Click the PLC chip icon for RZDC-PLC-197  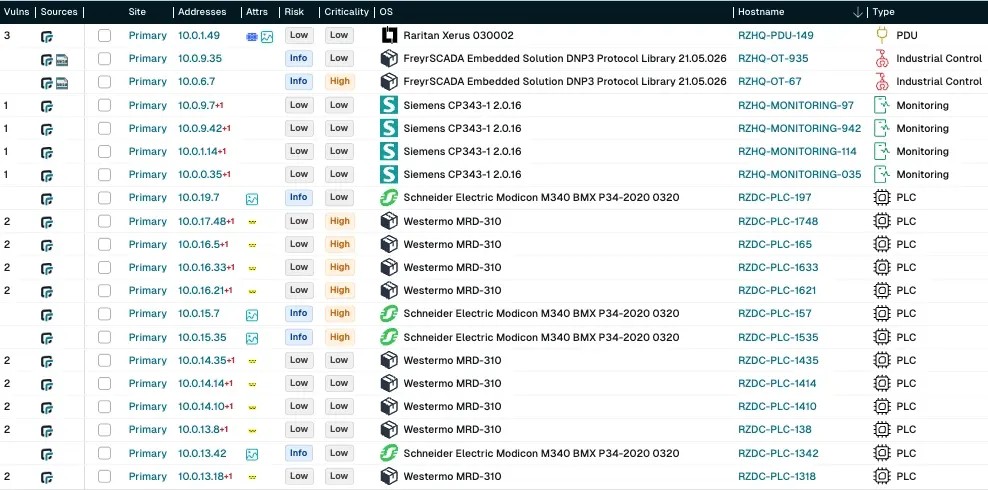point(882,198)
